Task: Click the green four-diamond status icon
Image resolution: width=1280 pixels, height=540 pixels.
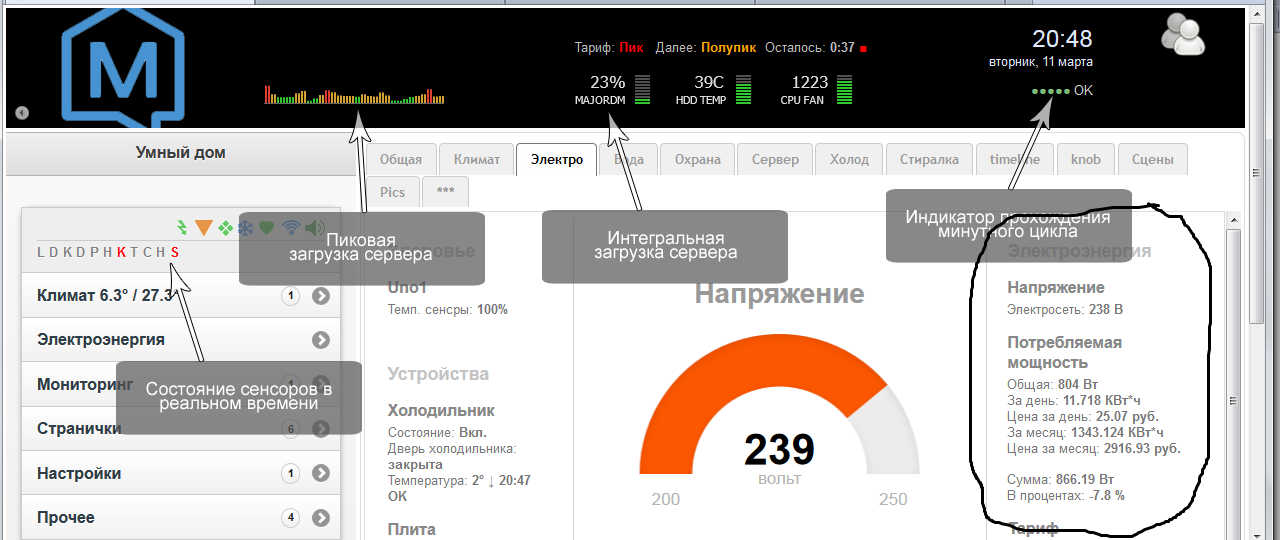Action: tap(226, 228)
